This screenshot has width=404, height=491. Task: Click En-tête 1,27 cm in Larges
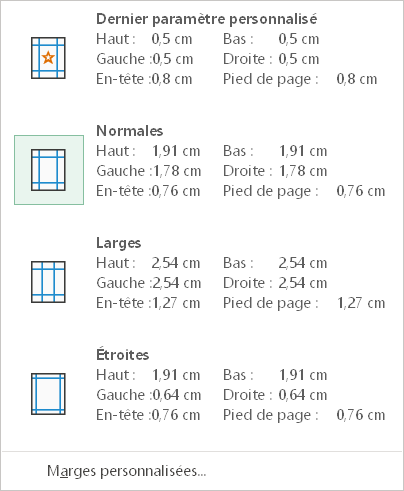point(148,303)
